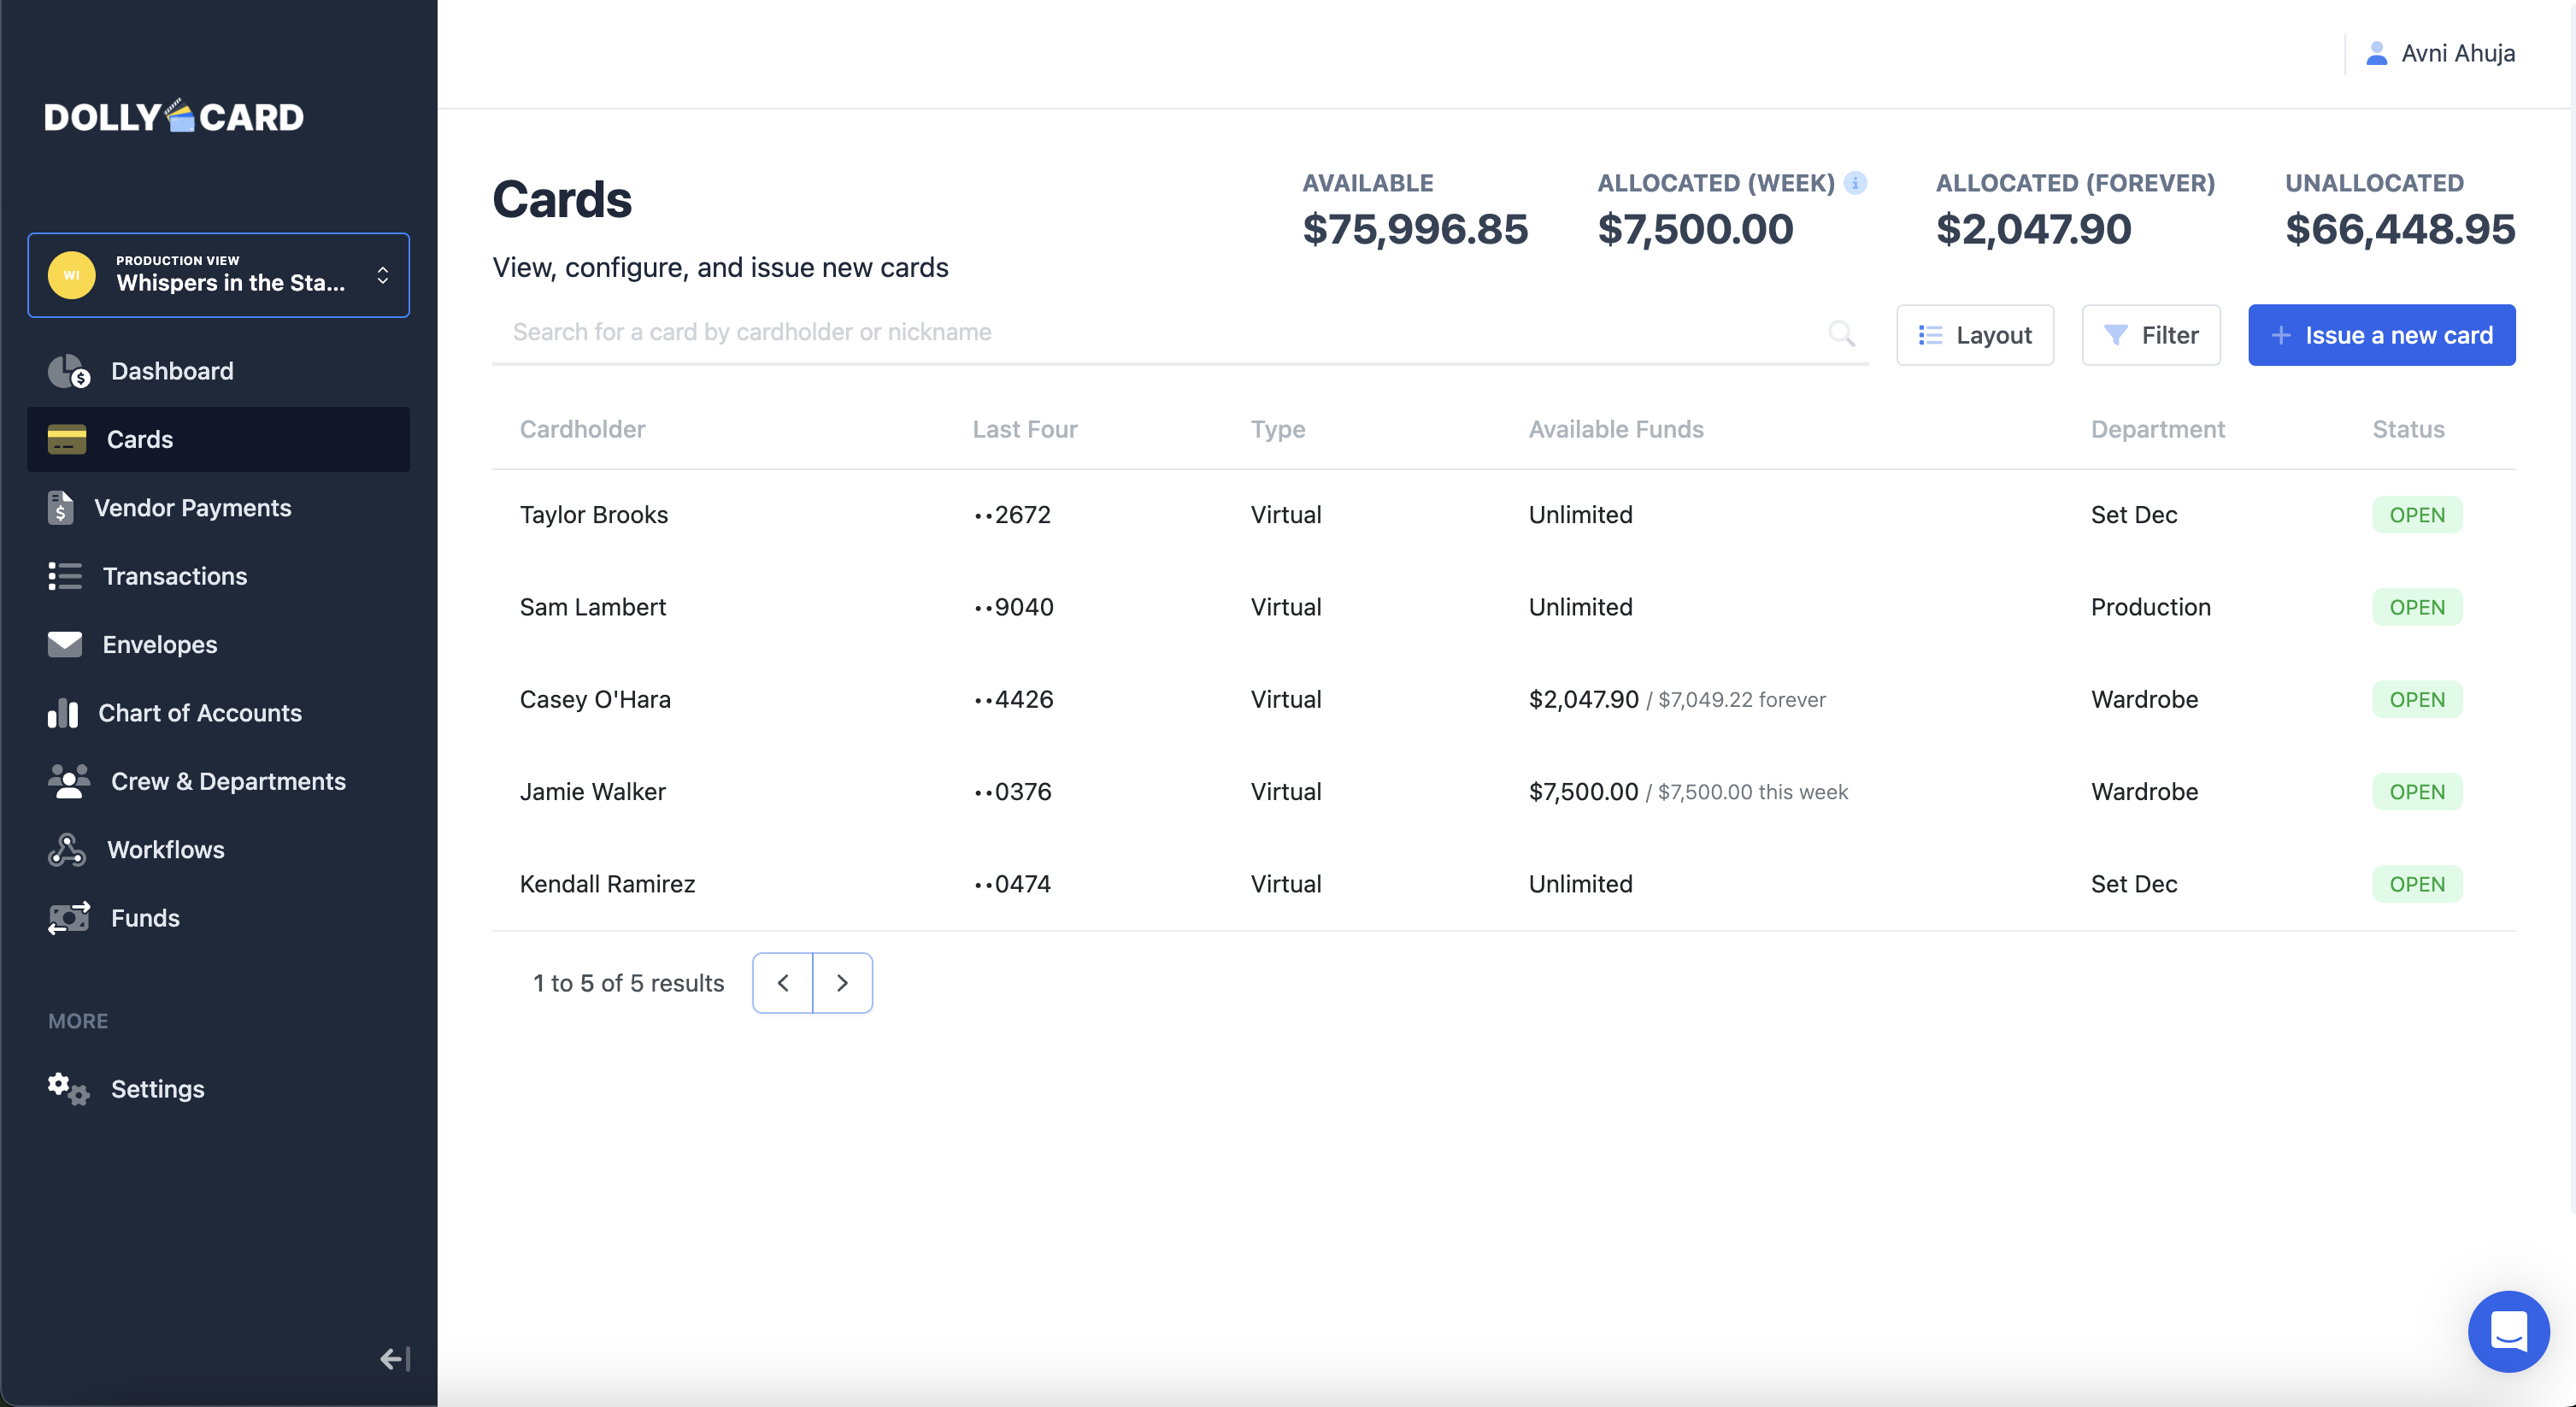The width and height of the screenshot is (2576, 1407).
Task: Click the Workflows nodes icon
Action: (x=67, y=850)
